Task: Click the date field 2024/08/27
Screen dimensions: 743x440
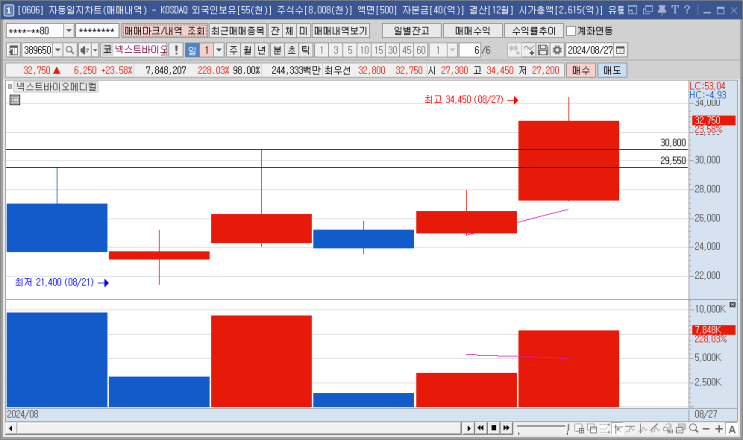Action: coord(590,50)
